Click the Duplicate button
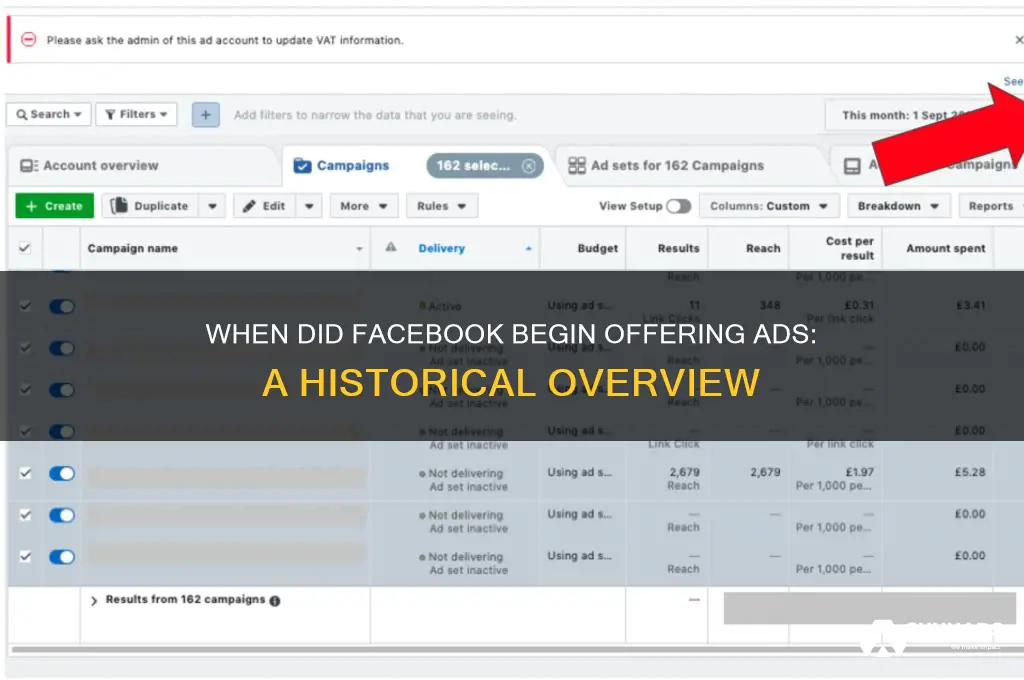 coord(151,206)
